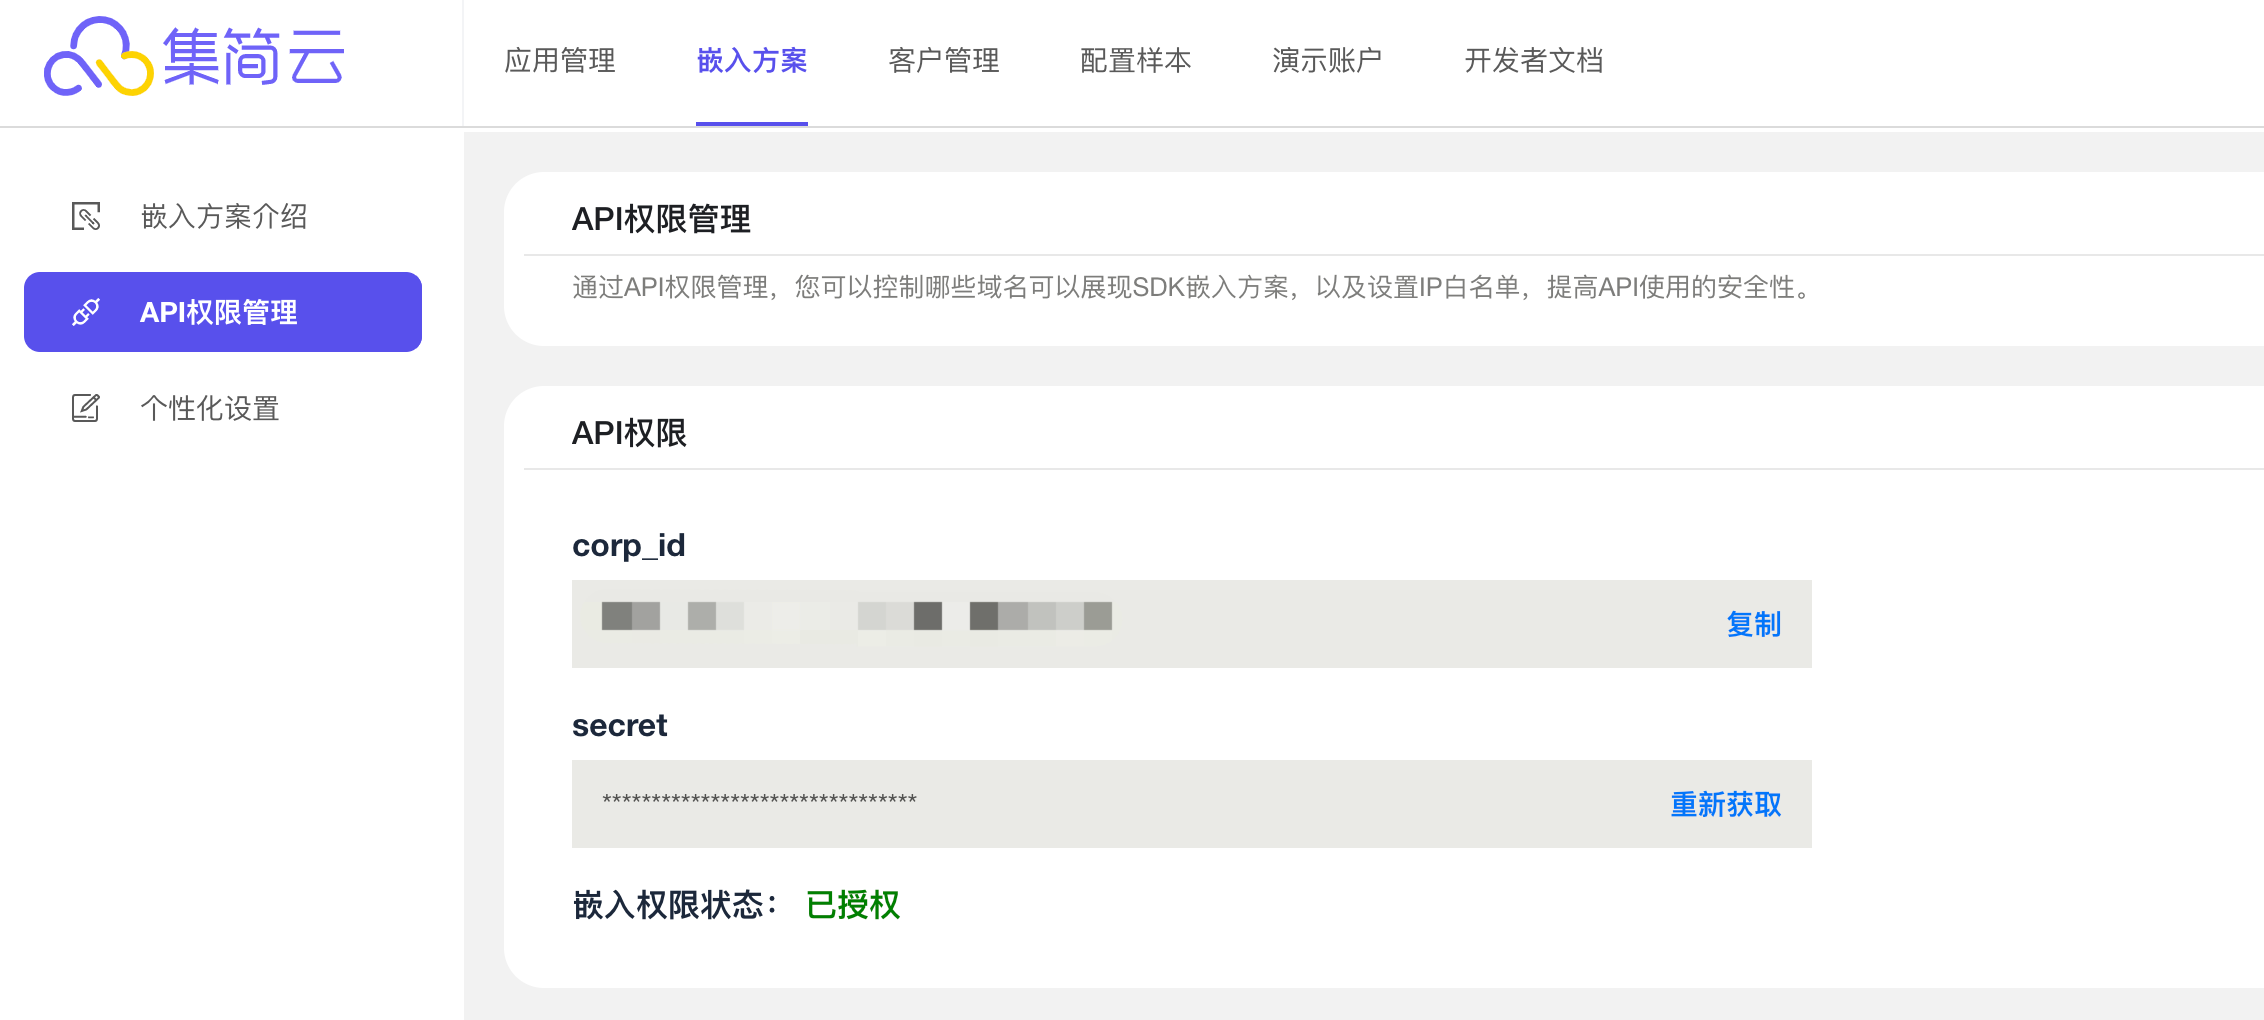Viewport: 2264px width, 1020px height.
Task: Go to the 演示账户 tab
Action: (x=1328, y=61)
